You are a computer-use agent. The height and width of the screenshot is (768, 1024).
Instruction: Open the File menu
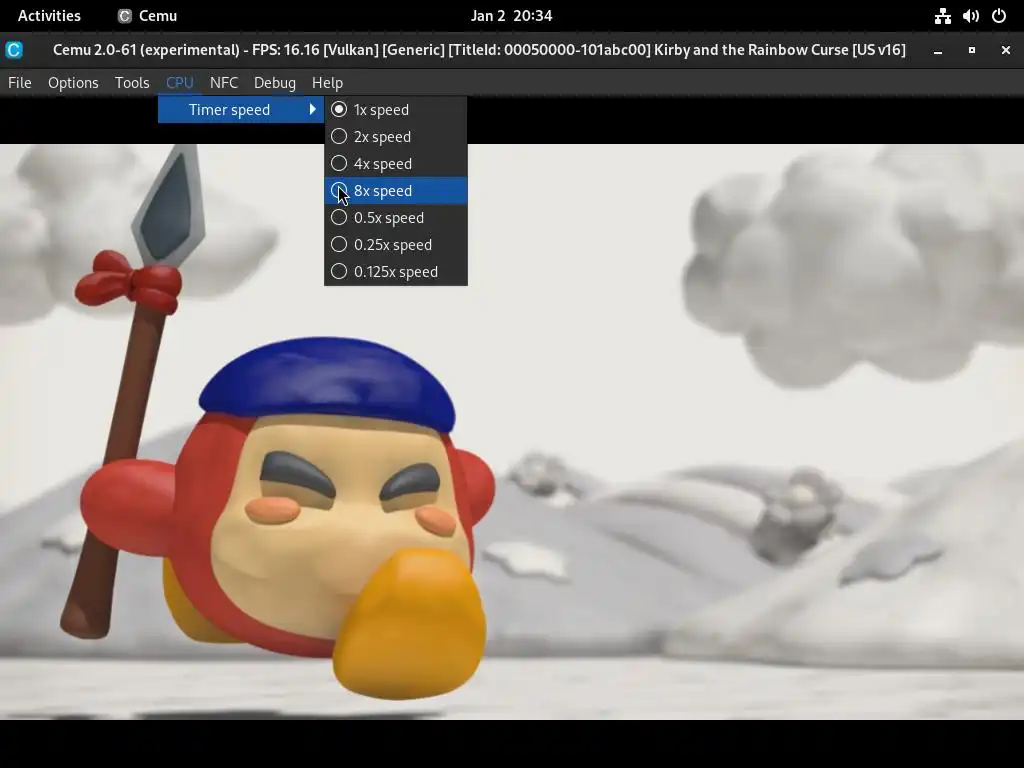(x=20, y=83)
